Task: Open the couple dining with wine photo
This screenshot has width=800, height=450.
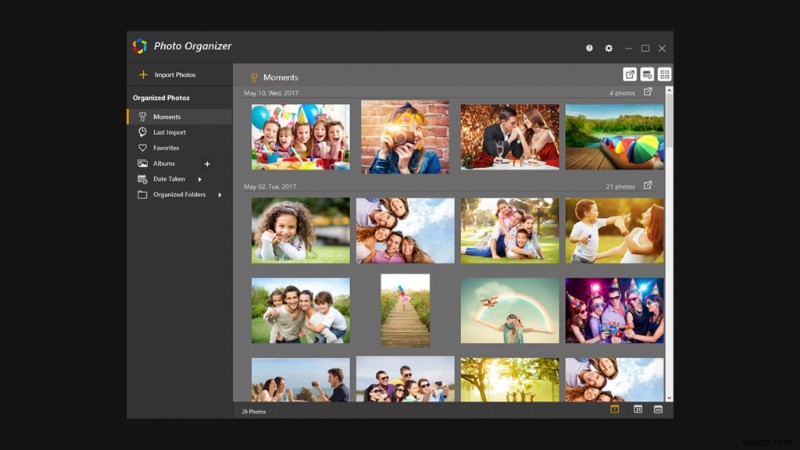Action: 510,137
